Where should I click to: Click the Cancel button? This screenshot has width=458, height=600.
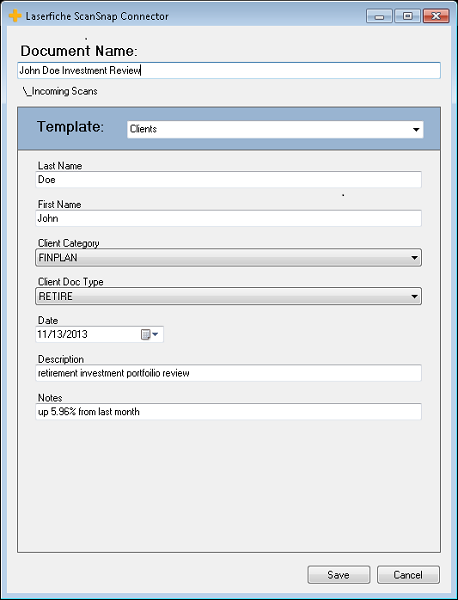(408, 575)
